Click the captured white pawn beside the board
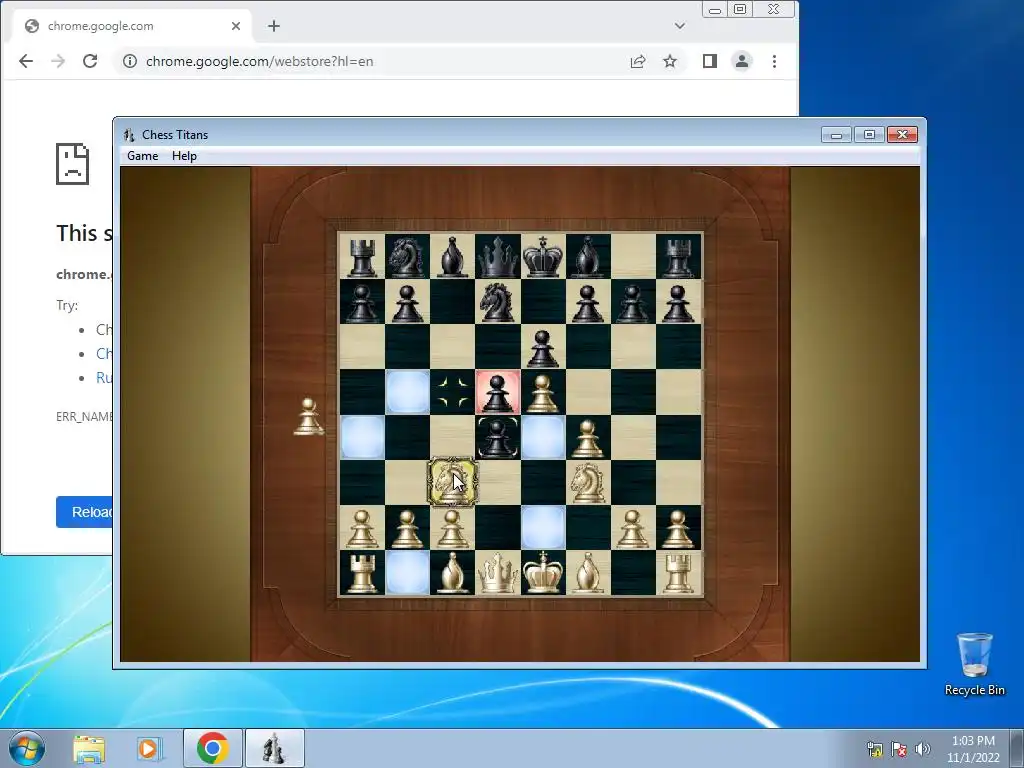The image size is (1024, 768). 308,417
